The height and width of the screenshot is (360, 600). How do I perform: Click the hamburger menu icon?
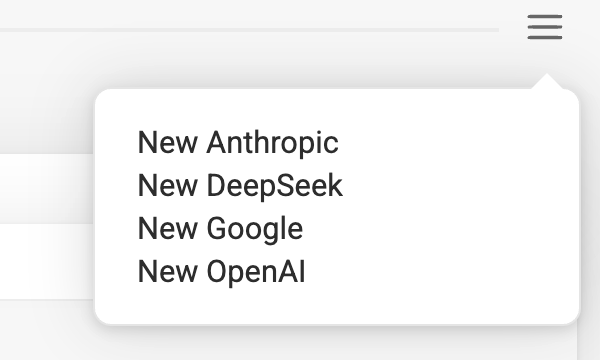tap(545, 27)
